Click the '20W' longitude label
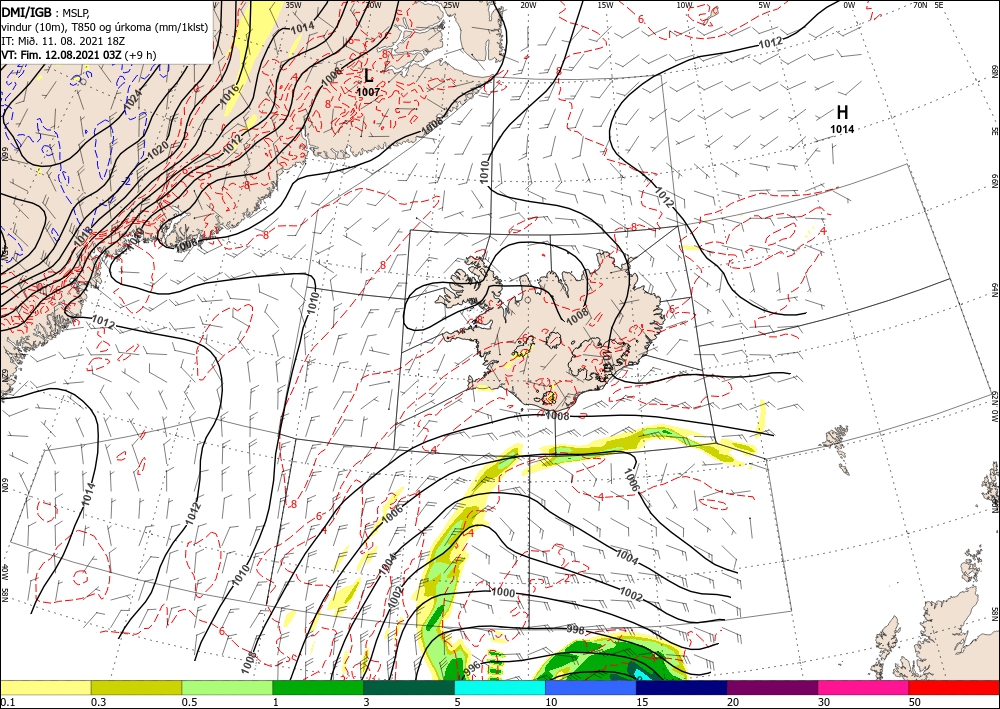This screenshot has height=709, width=1000. pyautogui.click(x=528, y=5)
